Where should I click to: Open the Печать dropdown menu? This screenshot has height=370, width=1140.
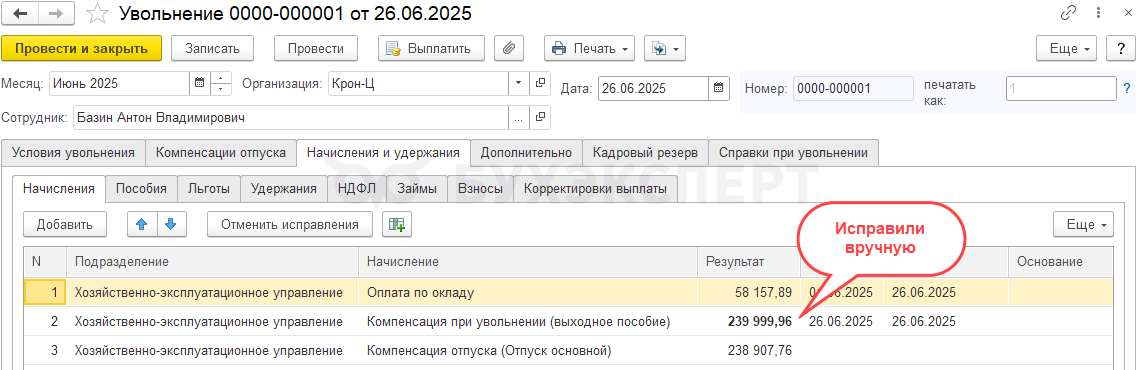click(590, 49)
